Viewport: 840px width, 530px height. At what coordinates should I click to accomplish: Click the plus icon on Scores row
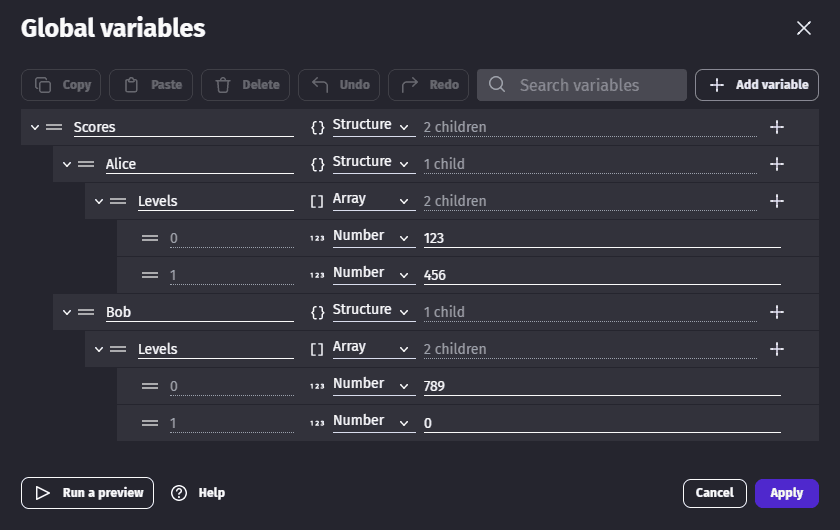(776, 127)
